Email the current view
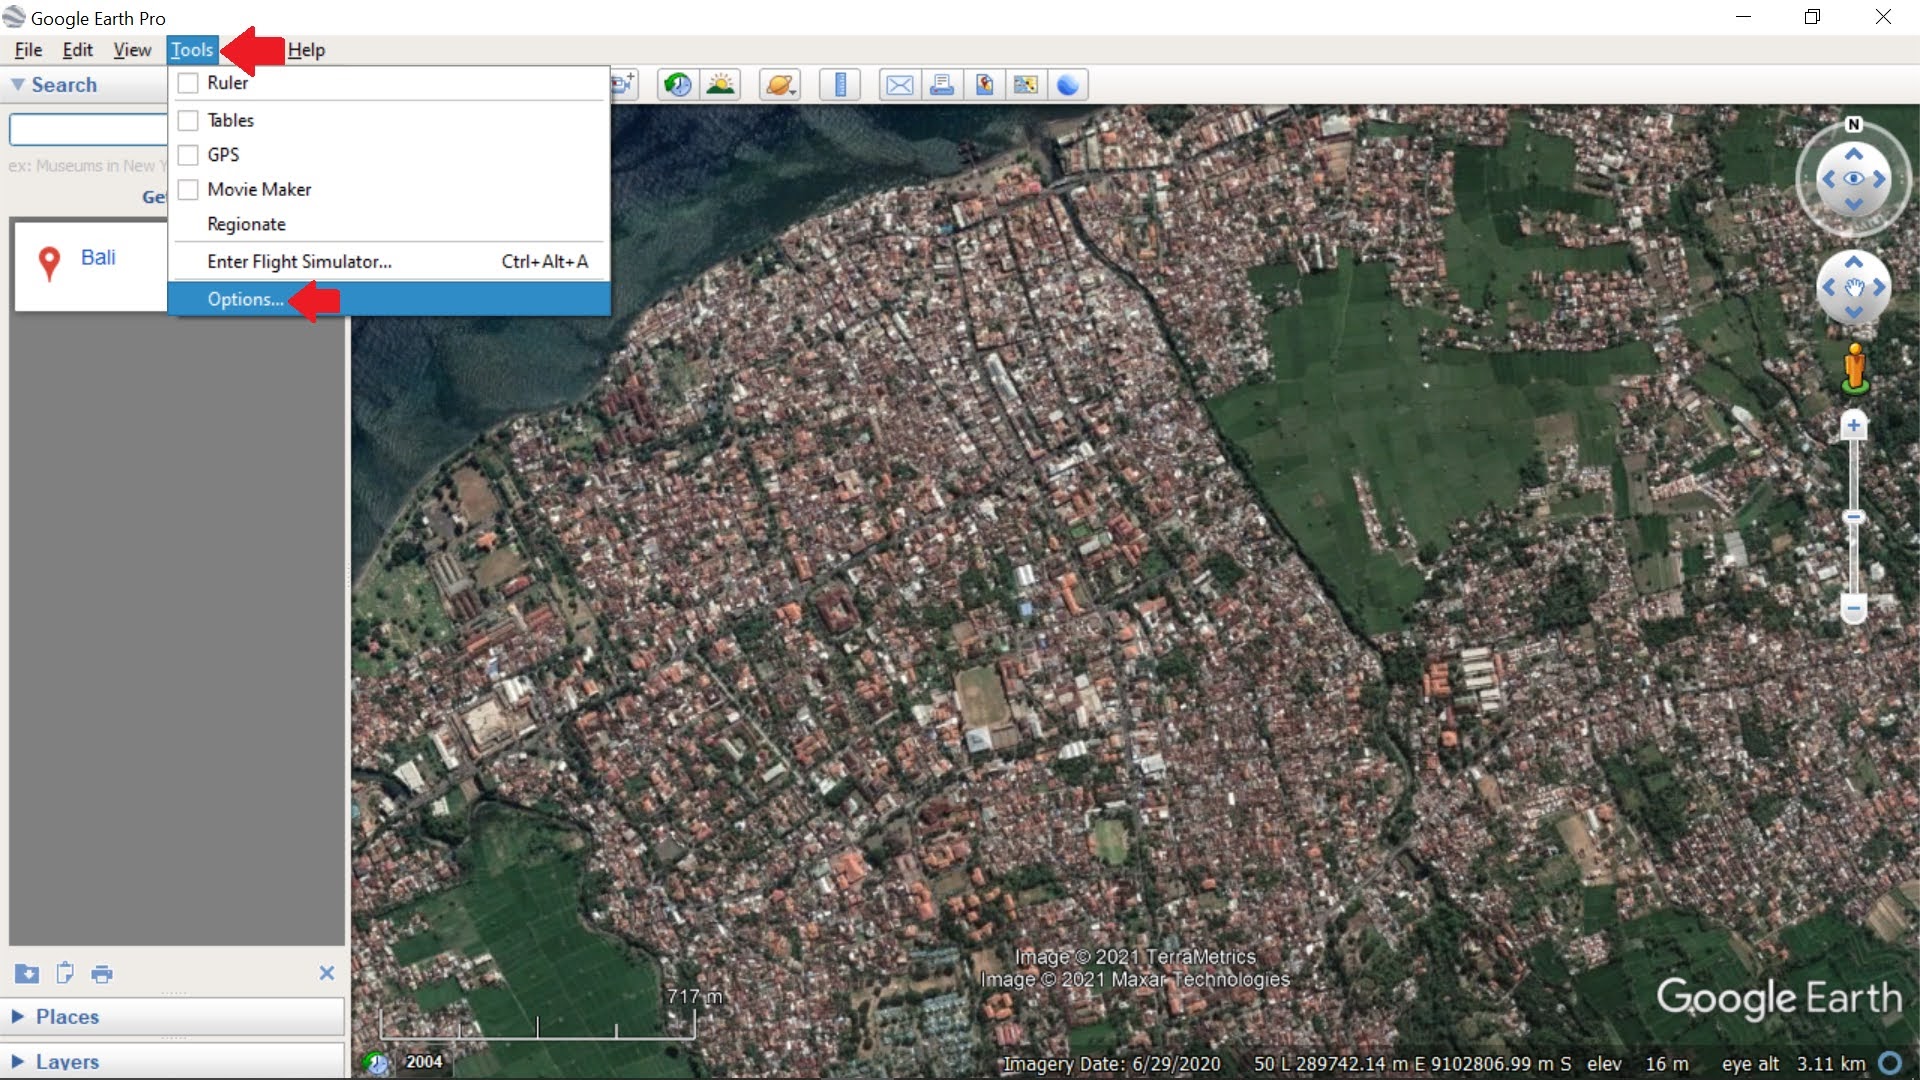Image resolution: width=1920 pixels, height=1080 pixels. coord(898,84)
